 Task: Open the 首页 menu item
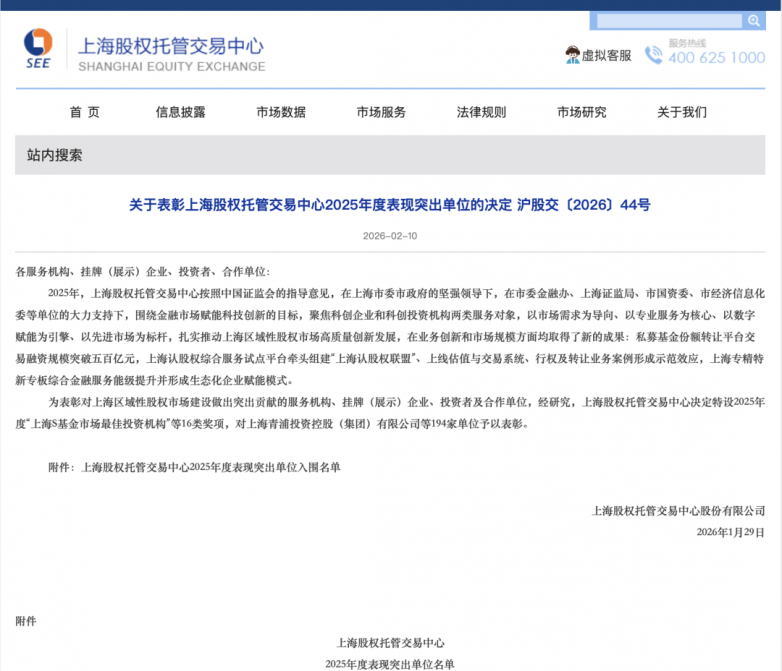tap(84, 112)
